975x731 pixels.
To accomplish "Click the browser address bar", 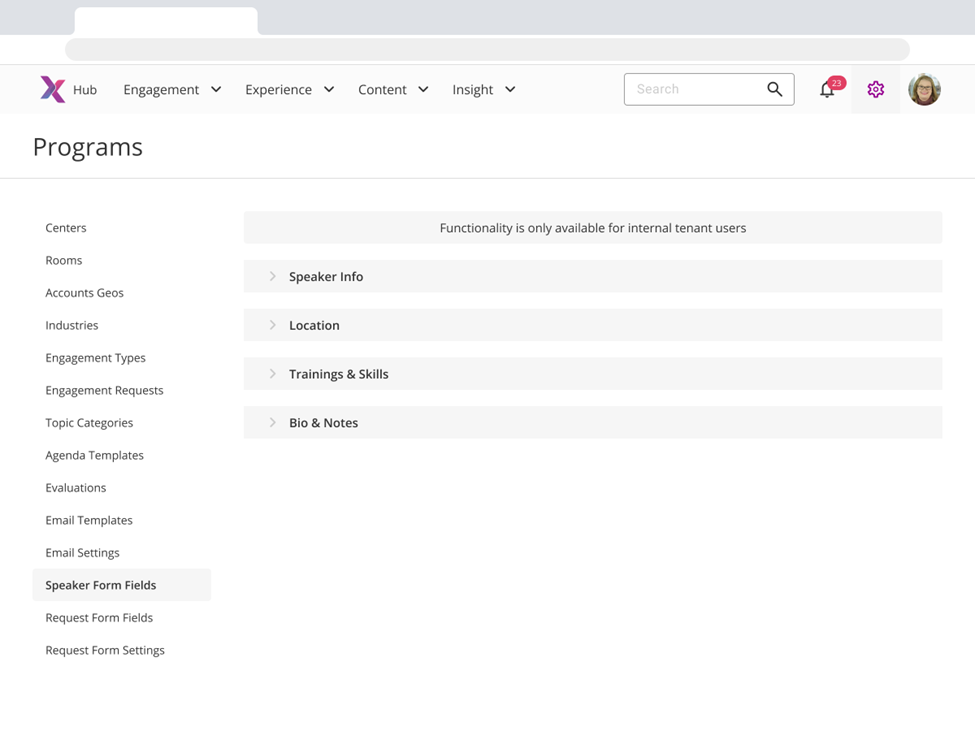I will coord(487,49).
